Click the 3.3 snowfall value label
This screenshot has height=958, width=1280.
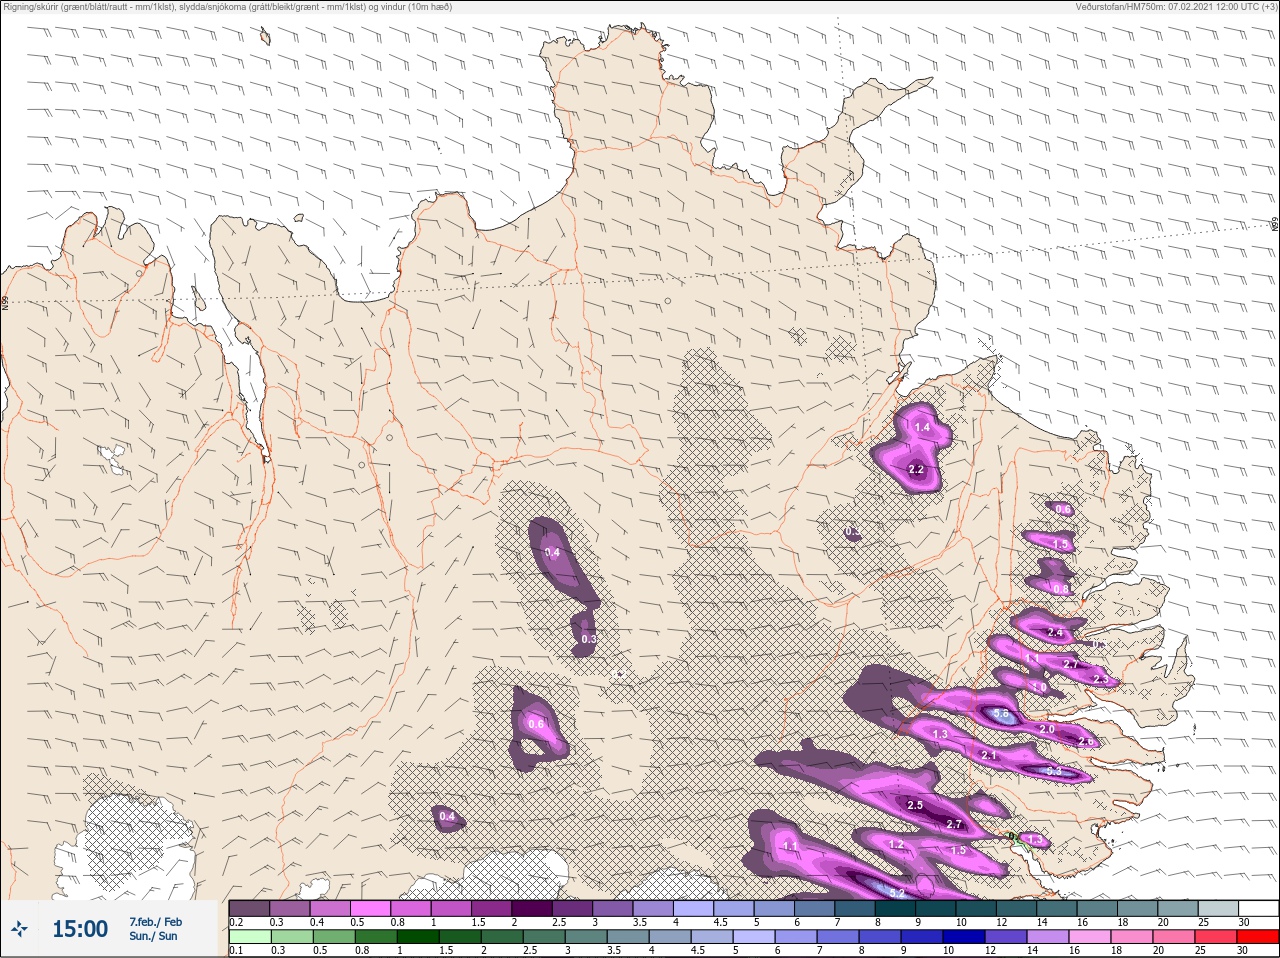point(1052,771)
